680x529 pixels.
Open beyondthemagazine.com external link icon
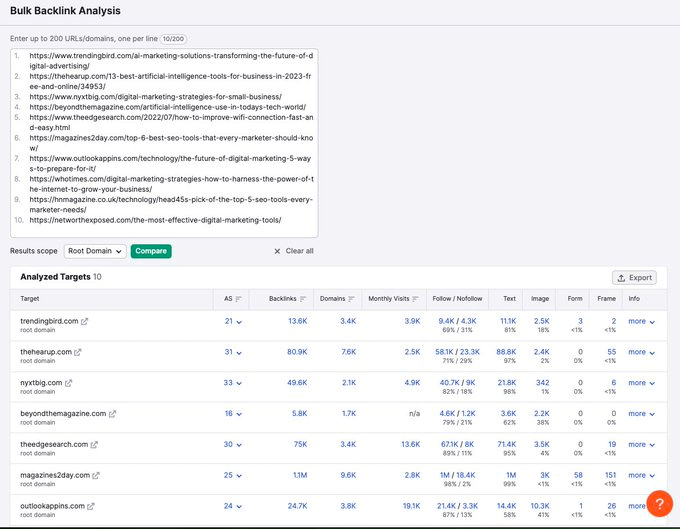[x=112, y=413]
